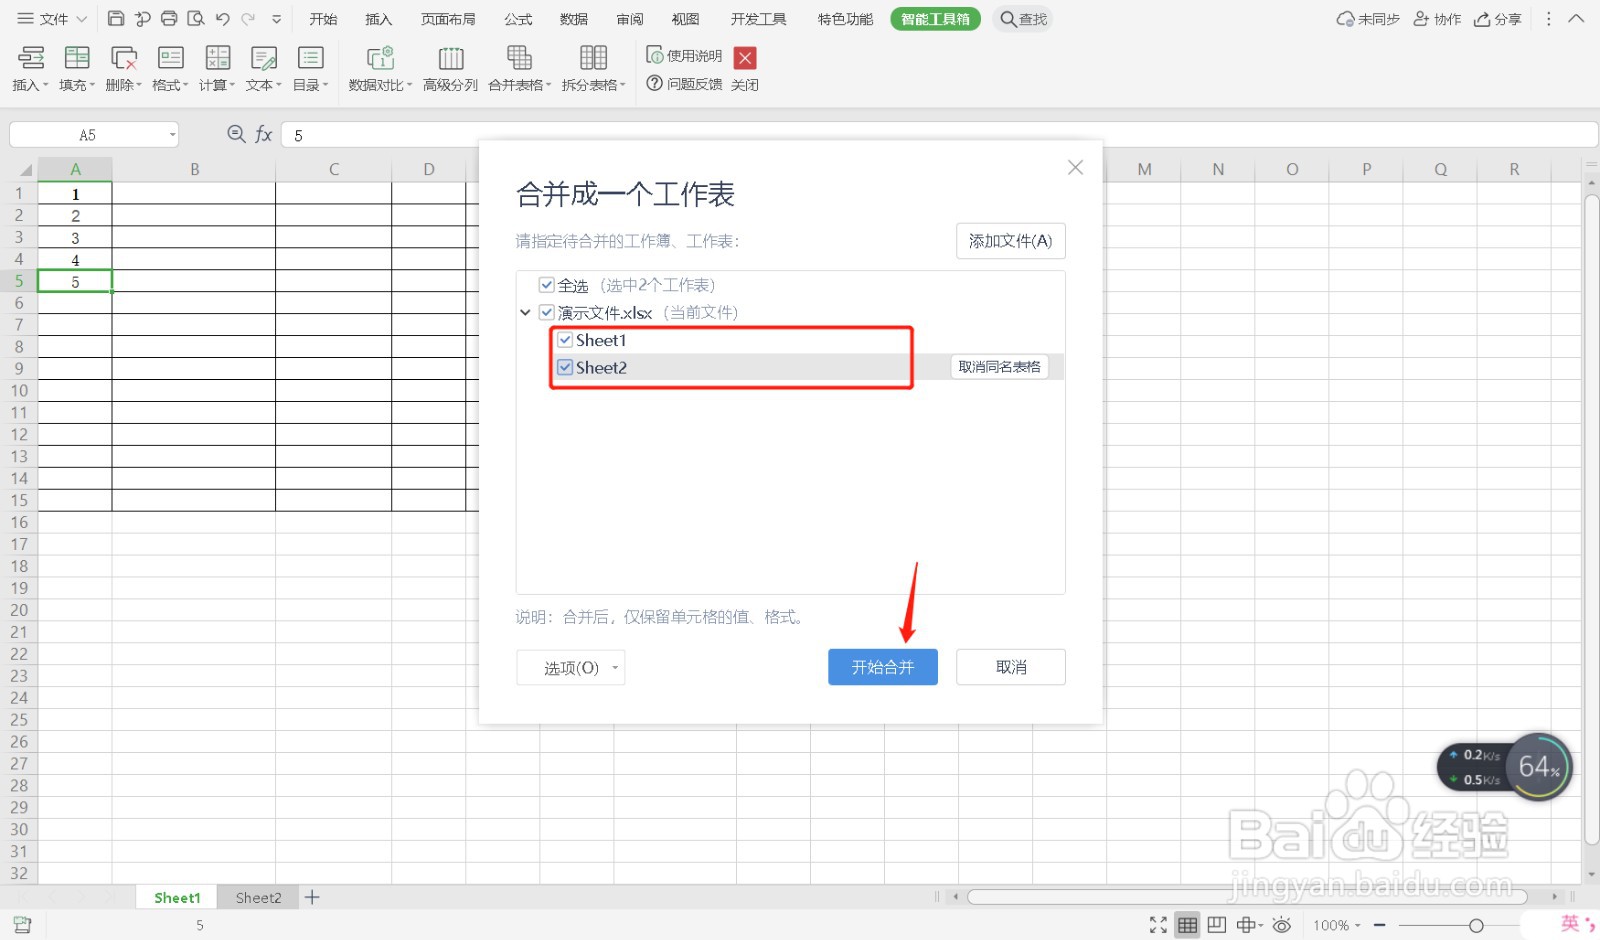Click the 开始合并 start merge button
1600x940 pixels.
[x=883, y=667]
